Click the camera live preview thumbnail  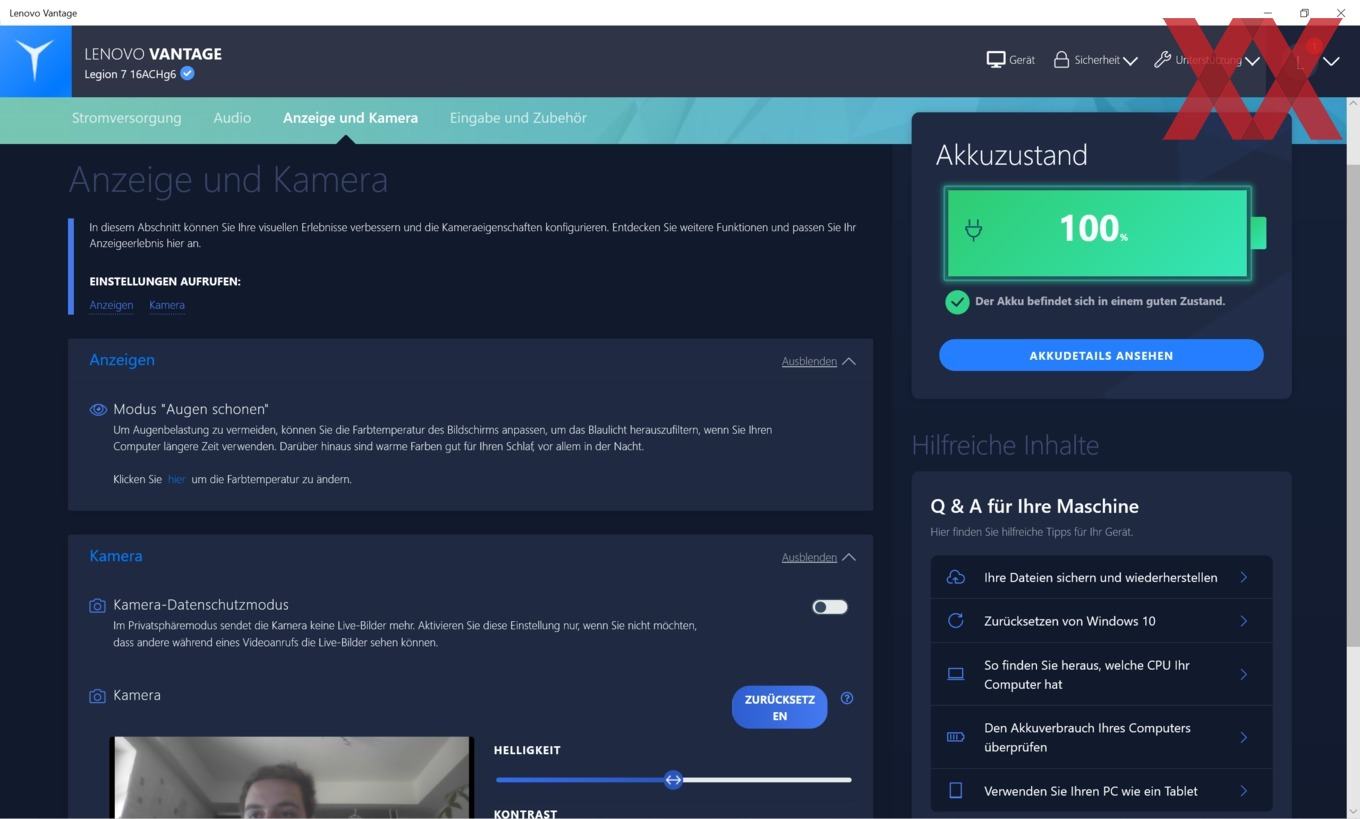point(291,777)
